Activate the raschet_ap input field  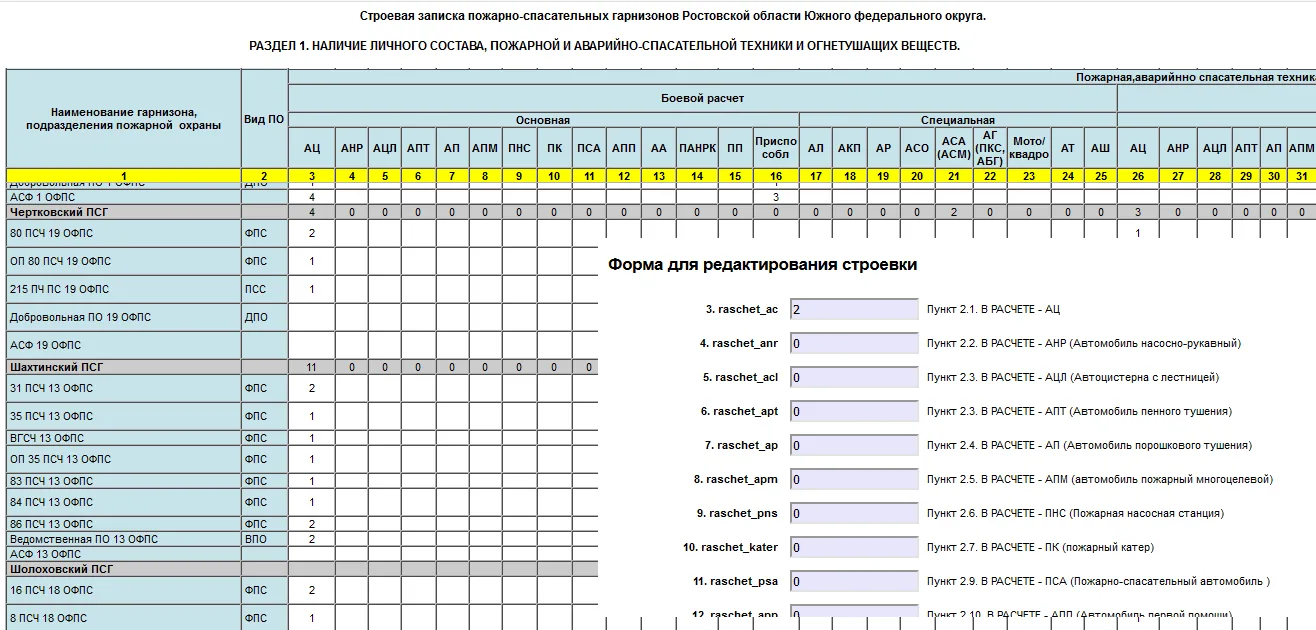[854, 446]
